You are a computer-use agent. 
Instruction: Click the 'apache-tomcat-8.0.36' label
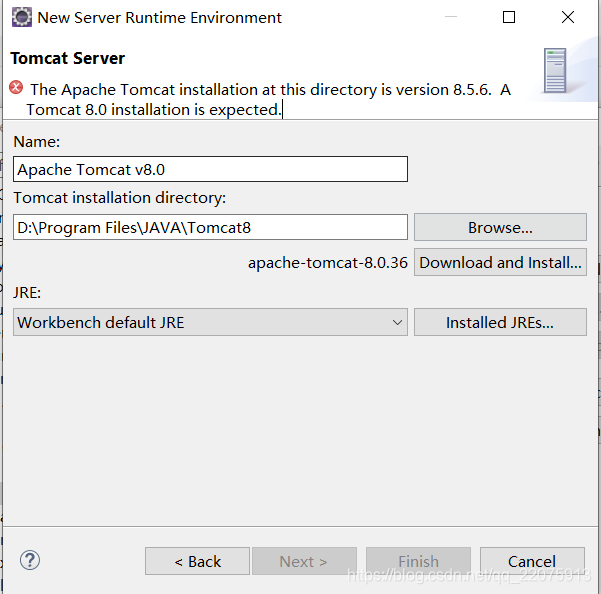pos(328,263)
